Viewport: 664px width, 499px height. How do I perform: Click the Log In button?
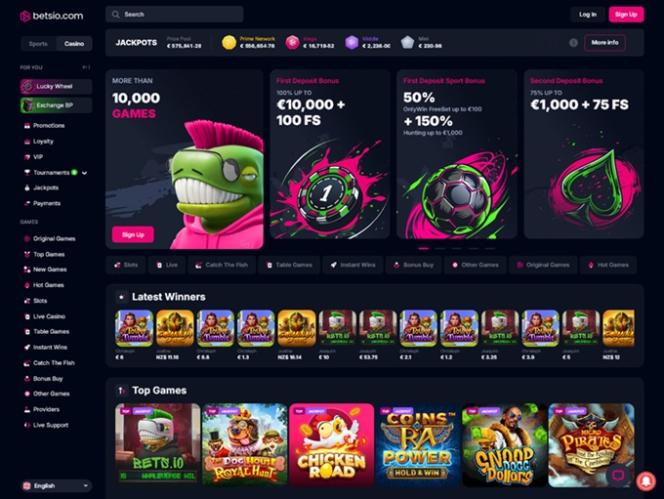tap(587, 14)
